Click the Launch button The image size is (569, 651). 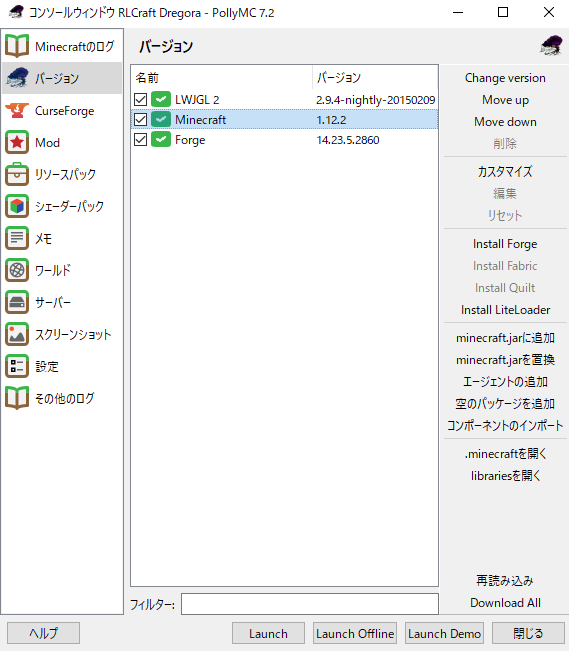pos(268,633)
